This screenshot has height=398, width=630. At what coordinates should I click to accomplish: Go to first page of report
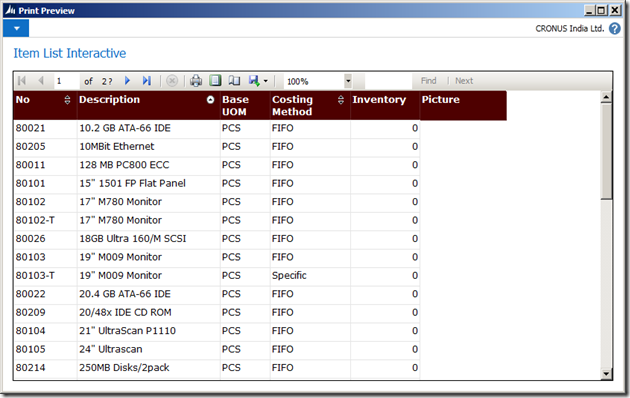tap(22, 81)
